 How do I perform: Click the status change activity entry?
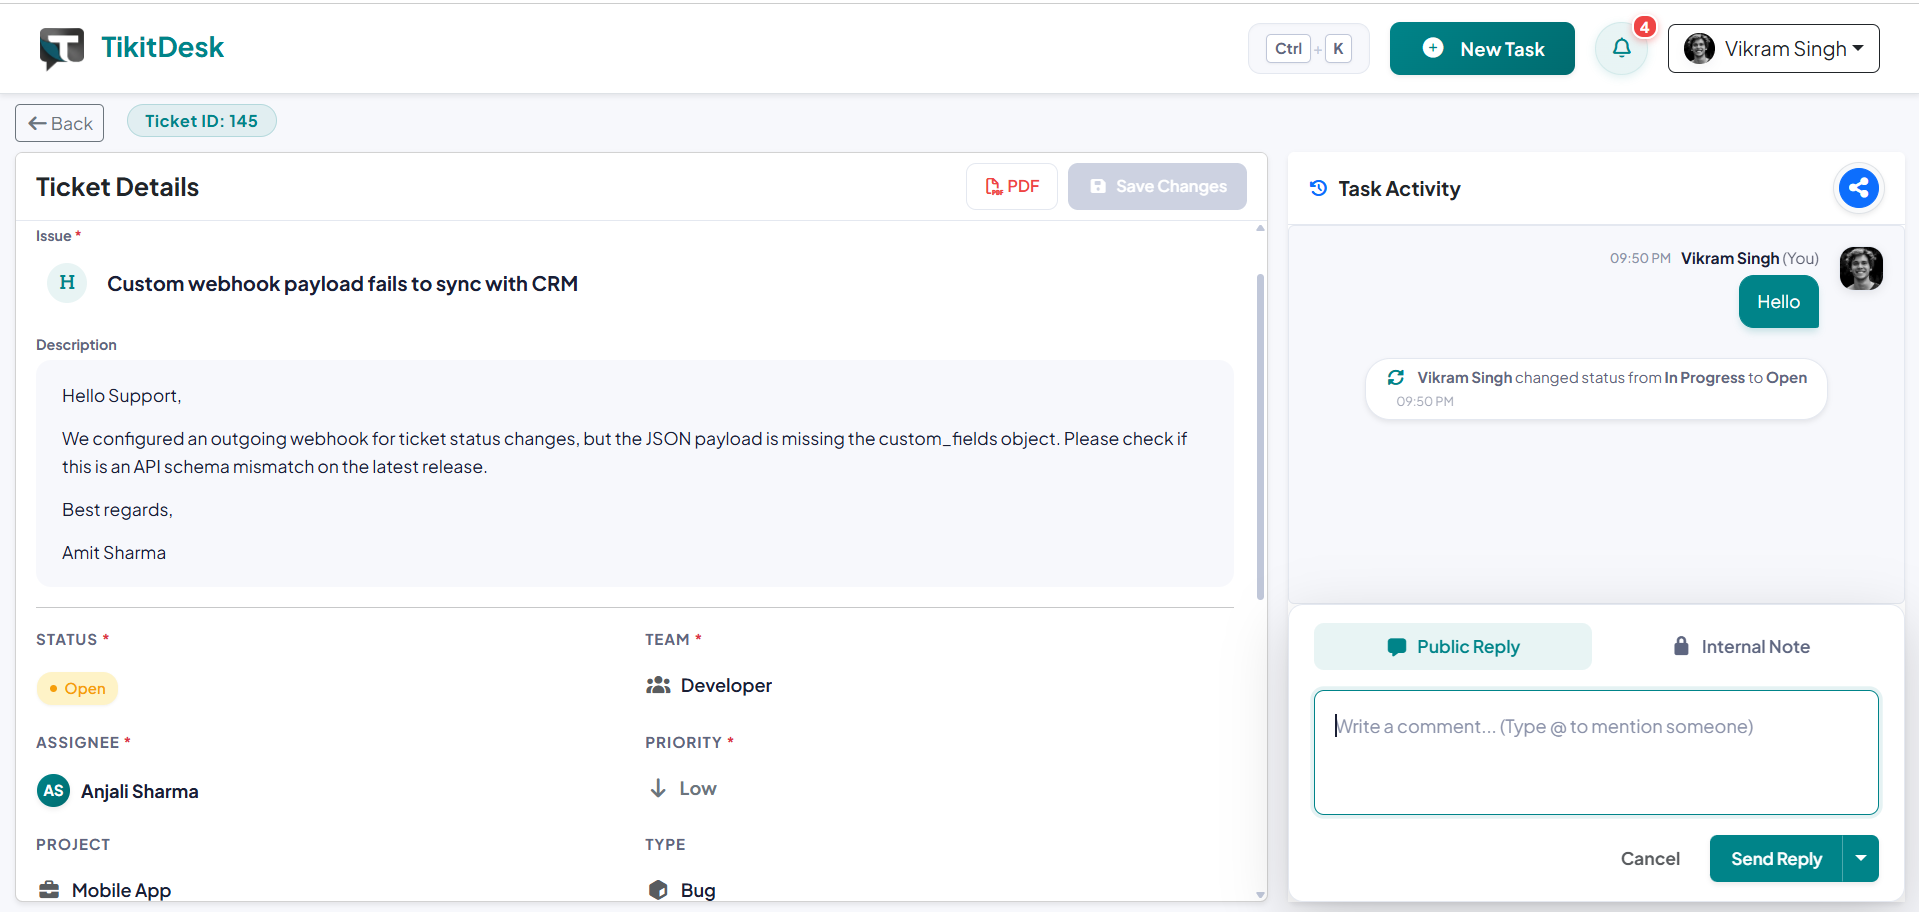pos(1596,388)
